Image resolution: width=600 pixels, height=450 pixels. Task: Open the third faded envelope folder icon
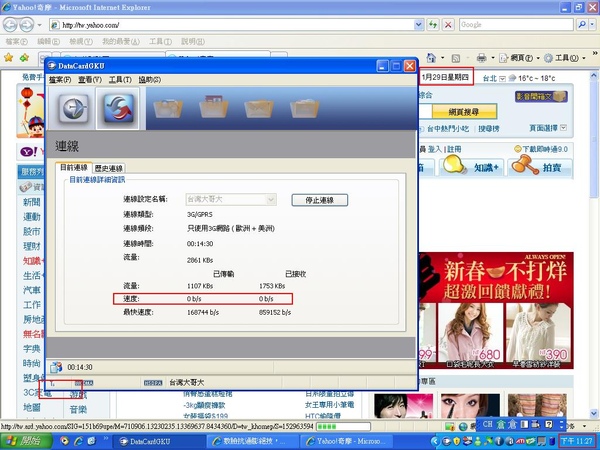[259, 108]
